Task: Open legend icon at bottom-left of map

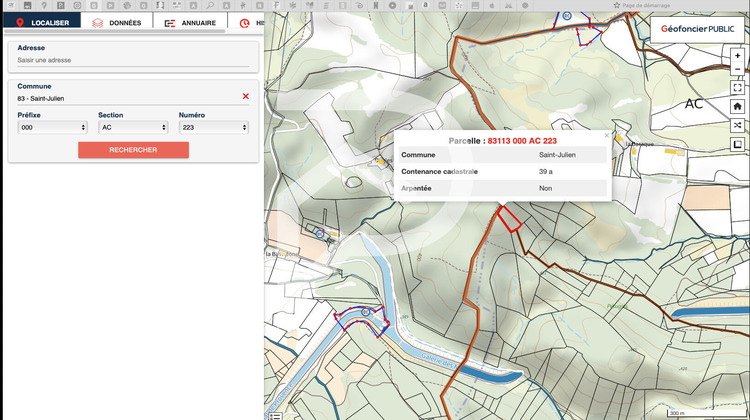Action: (273, 414)
